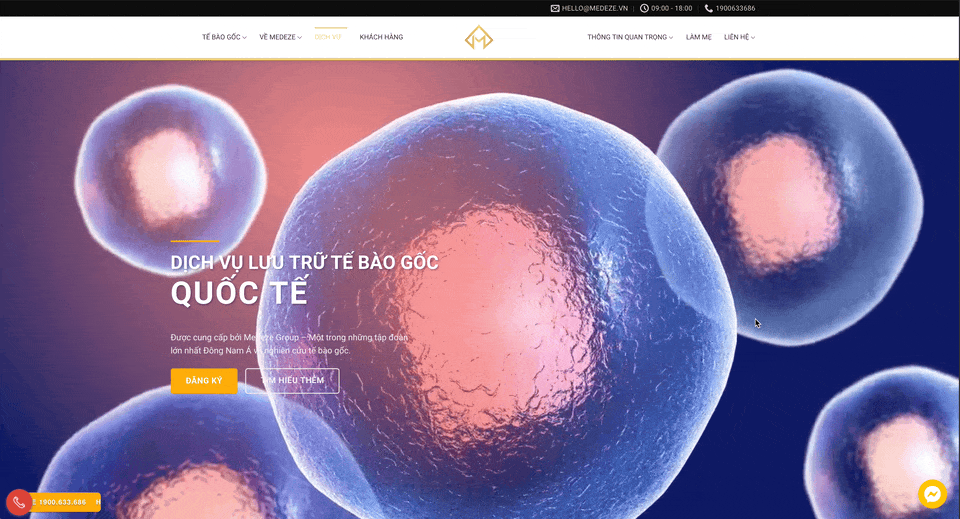
Task: Click the orange 1900.633.686 hotline badge
Action: tap(65, 502)
